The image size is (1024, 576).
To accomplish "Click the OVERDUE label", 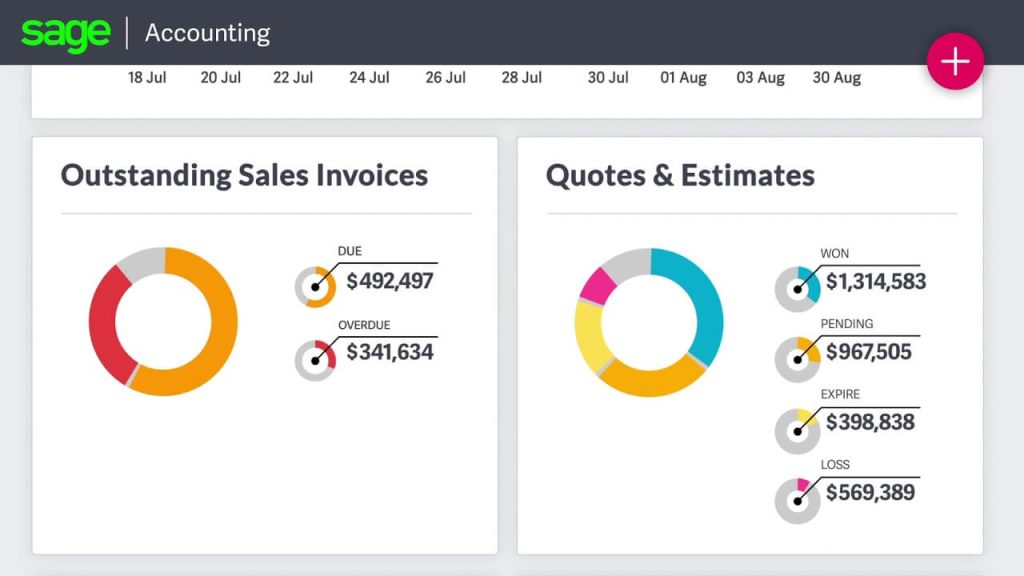I will tap(364, 325).
